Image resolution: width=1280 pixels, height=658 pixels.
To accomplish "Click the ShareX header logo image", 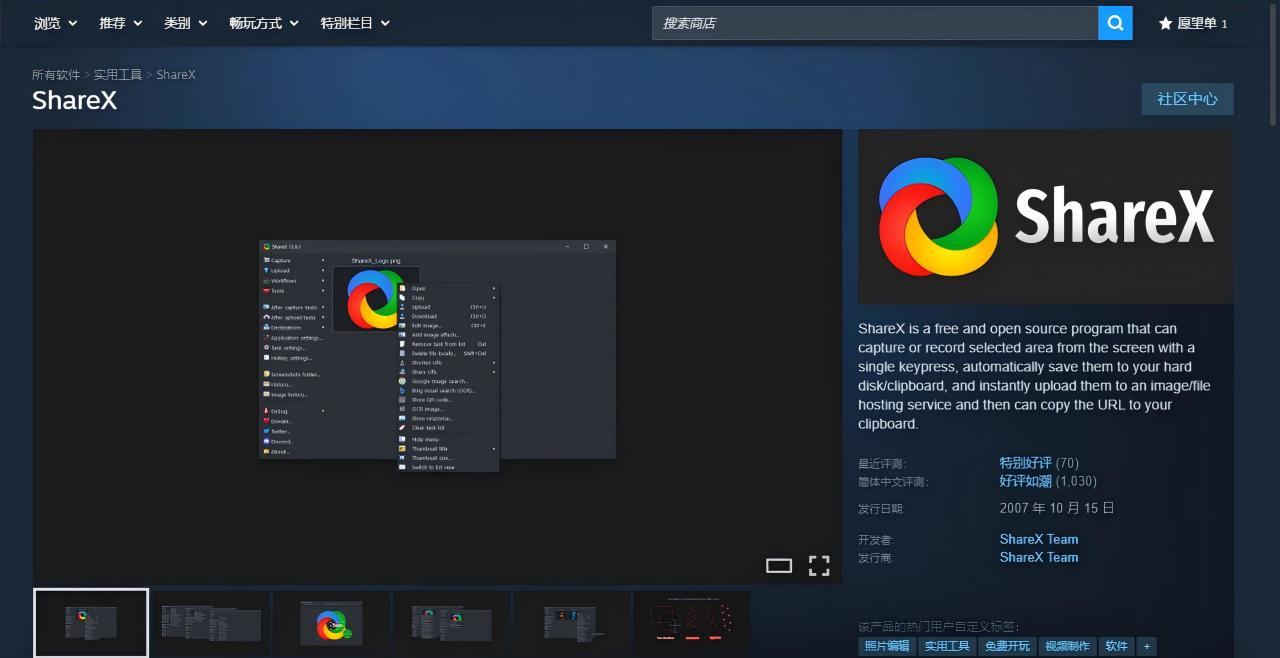I will 1045,216.
